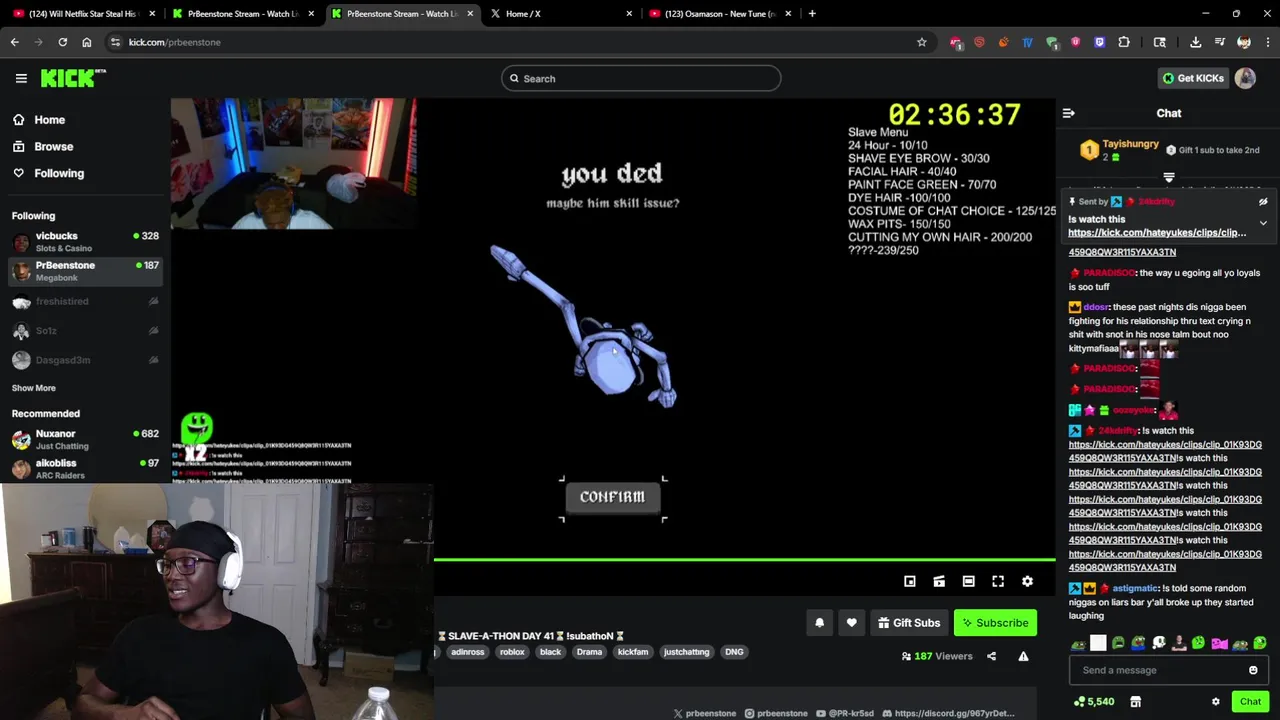Image resolution: width=1280 pixels, height=720 pixels.
Task: Expand Show more followed channels
Action: pyautogui.click(x=34, y=388)
